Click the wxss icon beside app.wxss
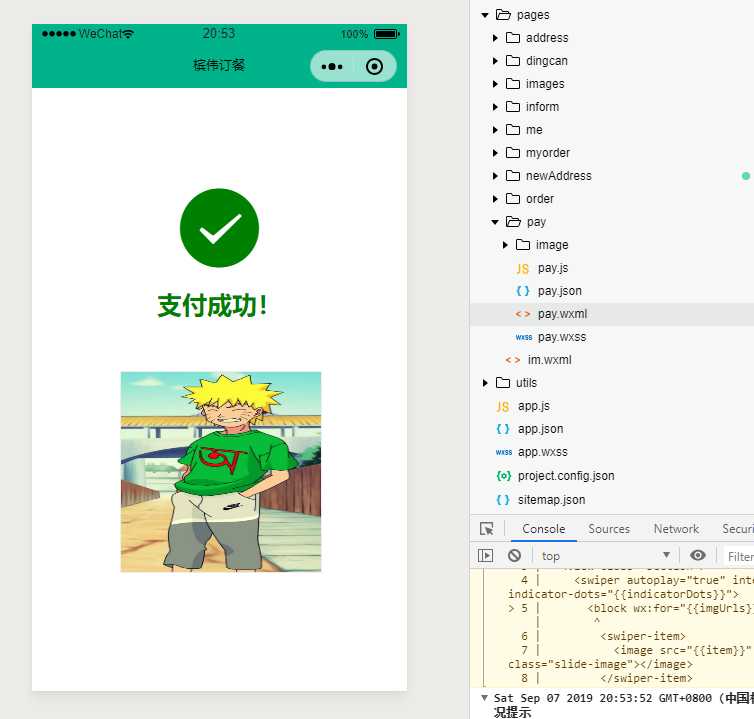The height and width of the screenshot is (719, 754). 503,452
